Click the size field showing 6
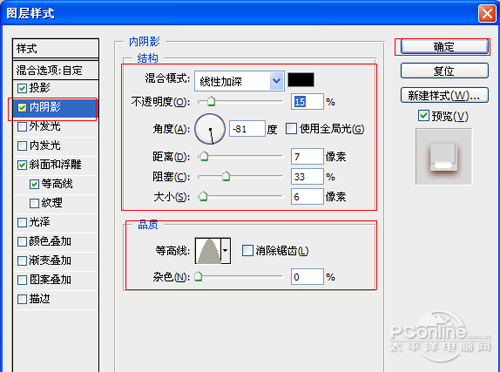The width and height of the screenshot is (500, 372). point(307,196)
